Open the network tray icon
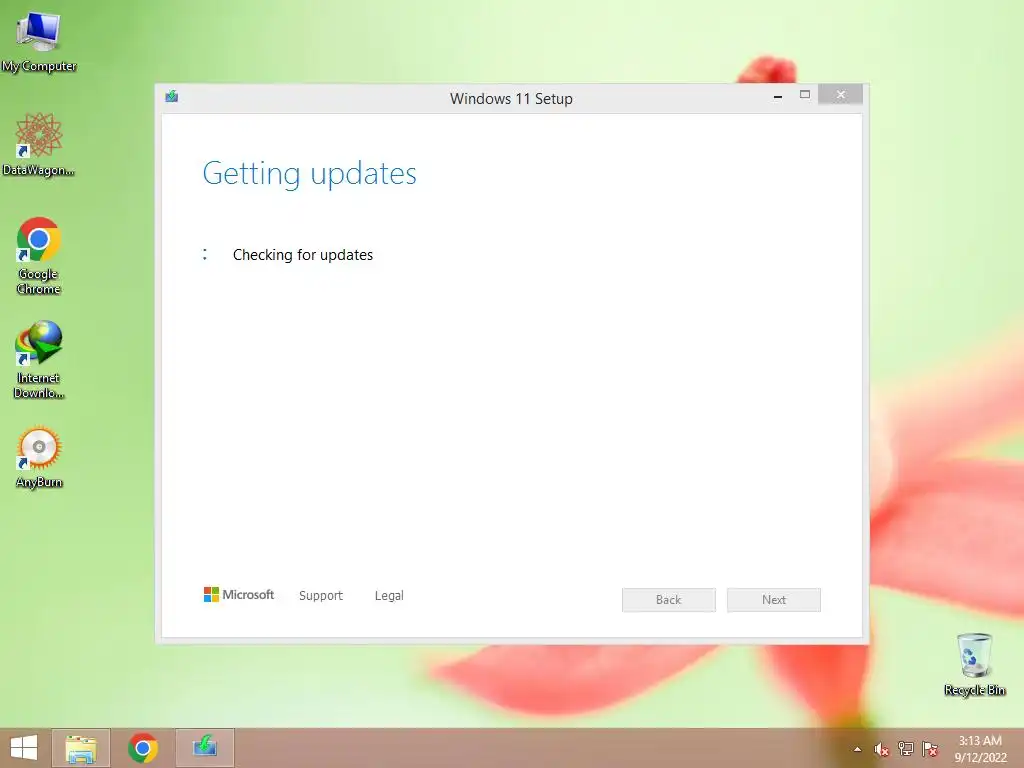Image resolution: width=1024 pixels, height=768 pixels. click(x=906, y=749)
